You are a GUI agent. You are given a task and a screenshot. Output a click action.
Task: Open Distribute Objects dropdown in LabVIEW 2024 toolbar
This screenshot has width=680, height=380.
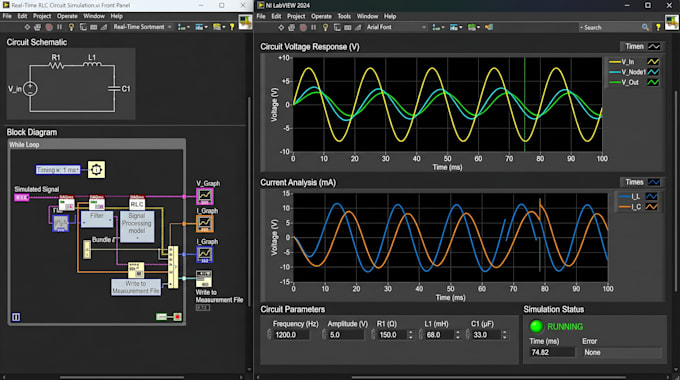(x=456, y=27)
